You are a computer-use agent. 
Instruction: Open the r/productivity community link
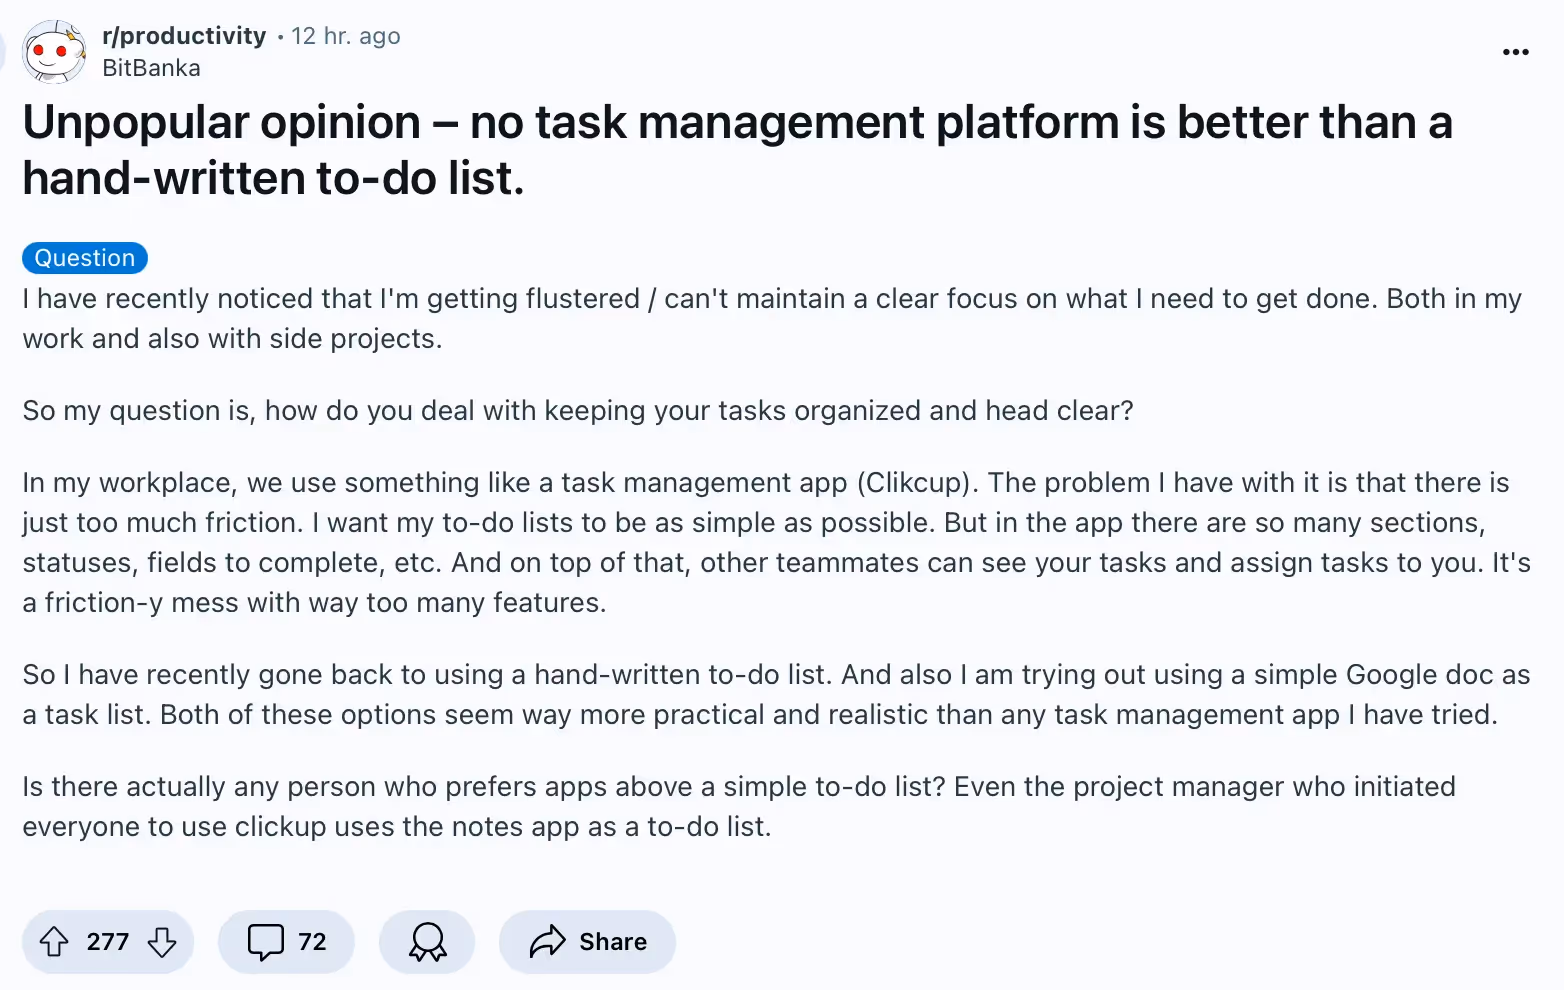pos(184,35)
